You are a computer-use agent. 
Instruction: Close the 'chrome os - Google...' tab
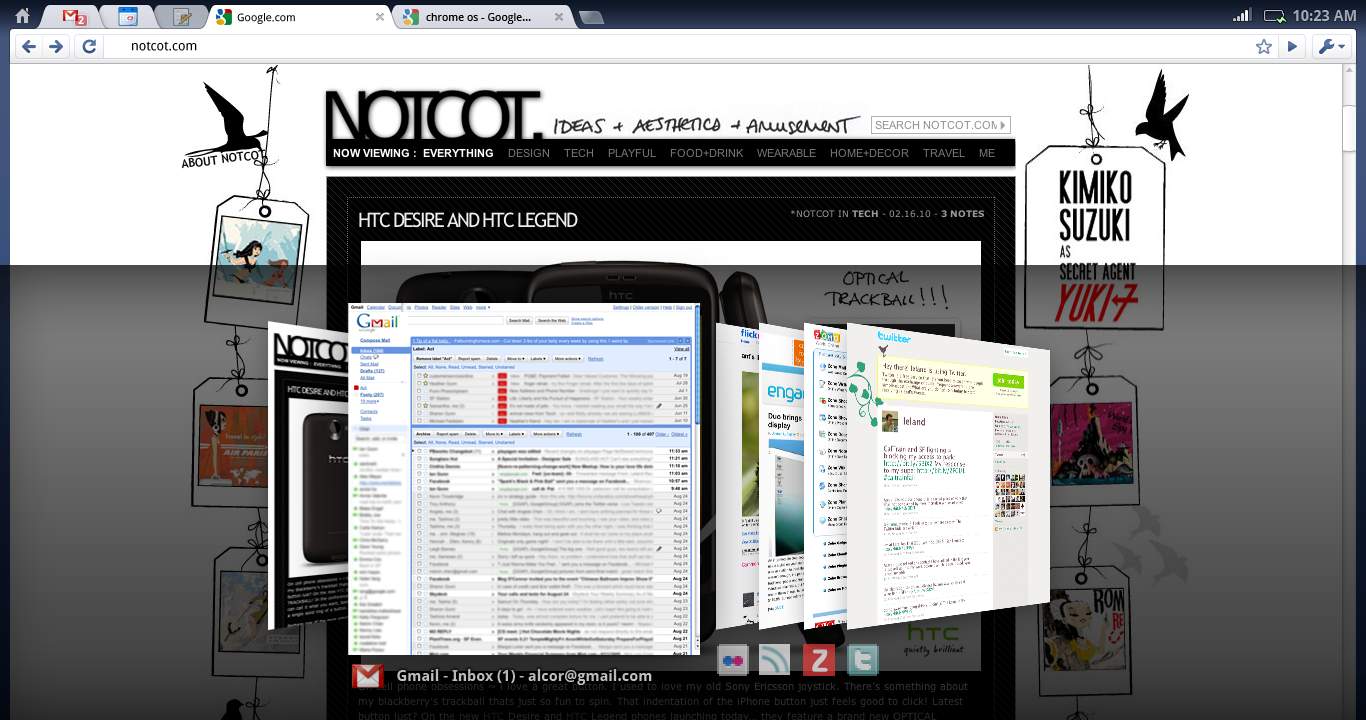click(x=559, y=17)
